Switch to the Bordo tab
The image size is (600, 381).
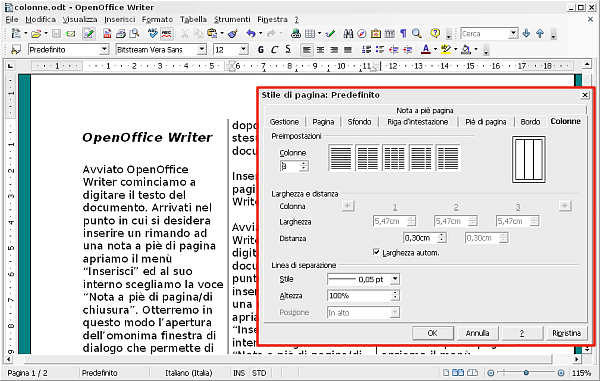click(x=530, y=122)
